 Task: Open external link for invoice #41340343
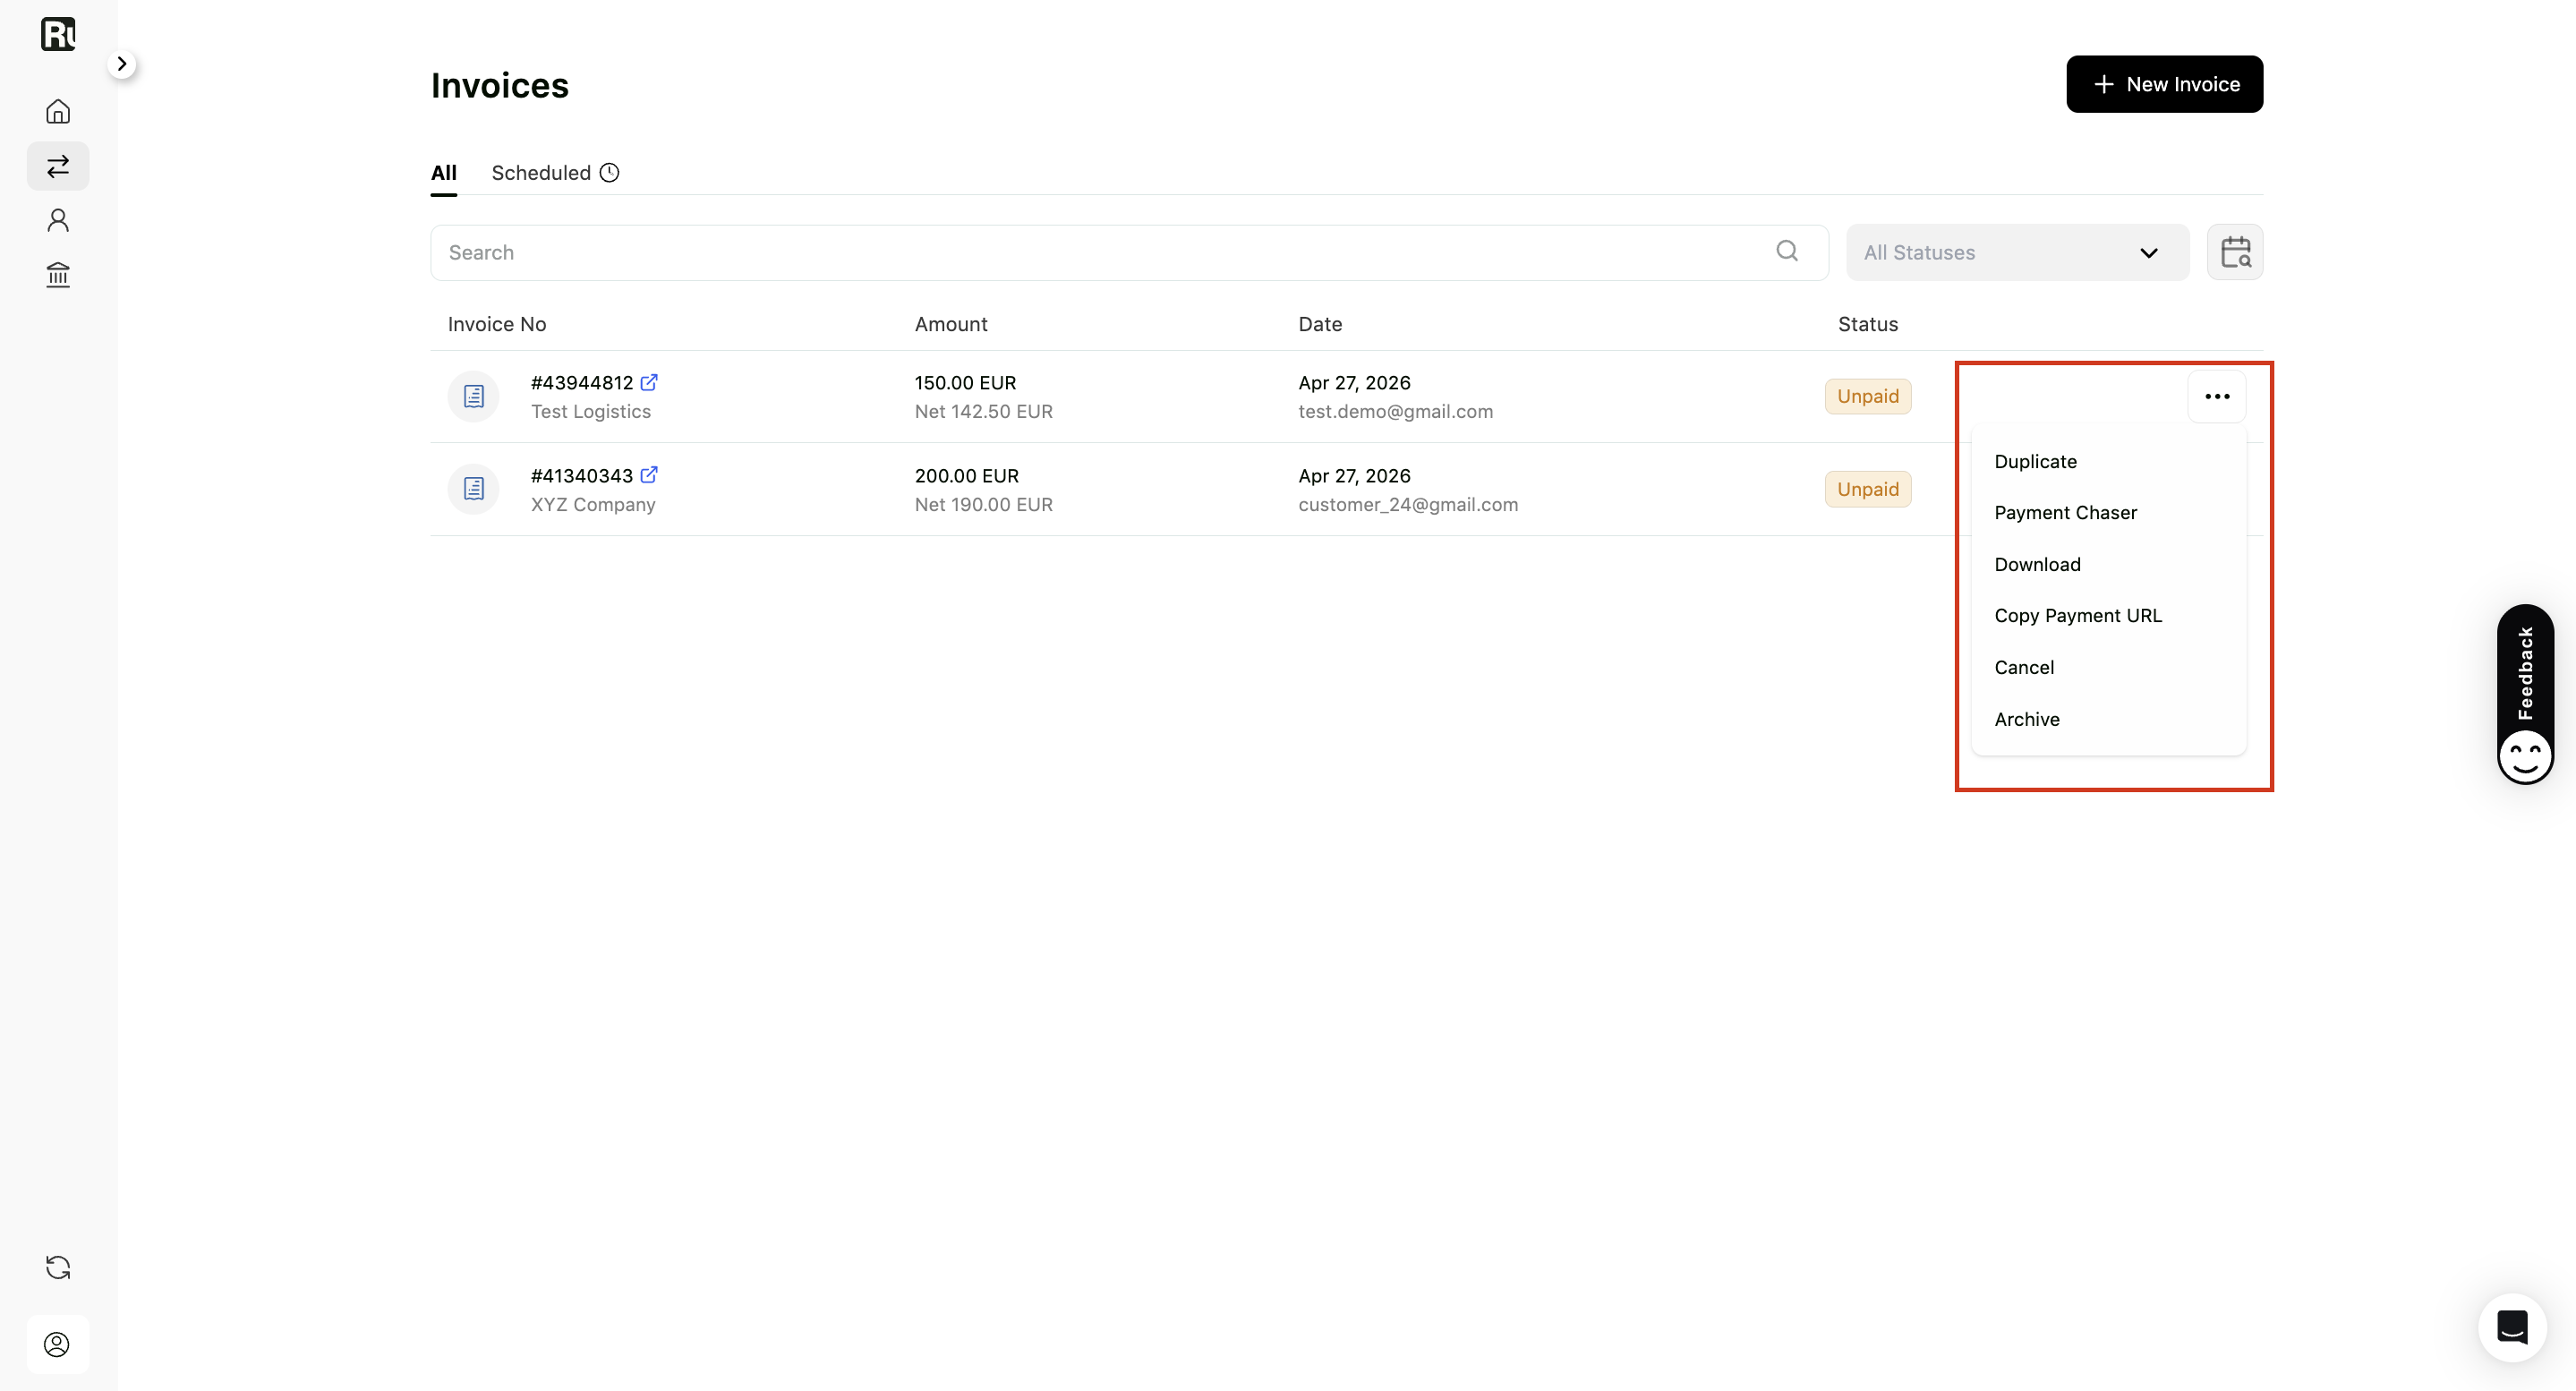pyautogui.click(x=649, y=475)
